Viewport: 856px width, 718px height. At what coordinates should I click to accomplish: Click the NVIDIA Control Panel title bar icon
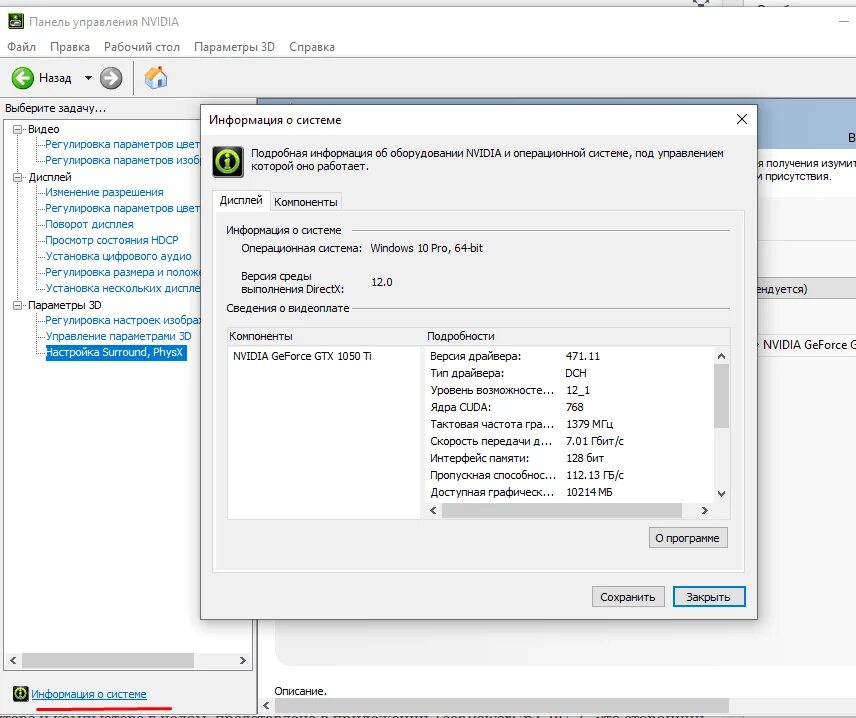(x=16, y=21)
